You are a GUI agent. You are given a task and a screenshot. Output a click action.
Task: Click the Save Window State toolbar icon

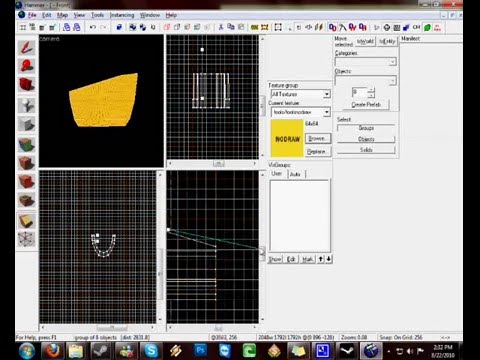click(x=77, y=27)
